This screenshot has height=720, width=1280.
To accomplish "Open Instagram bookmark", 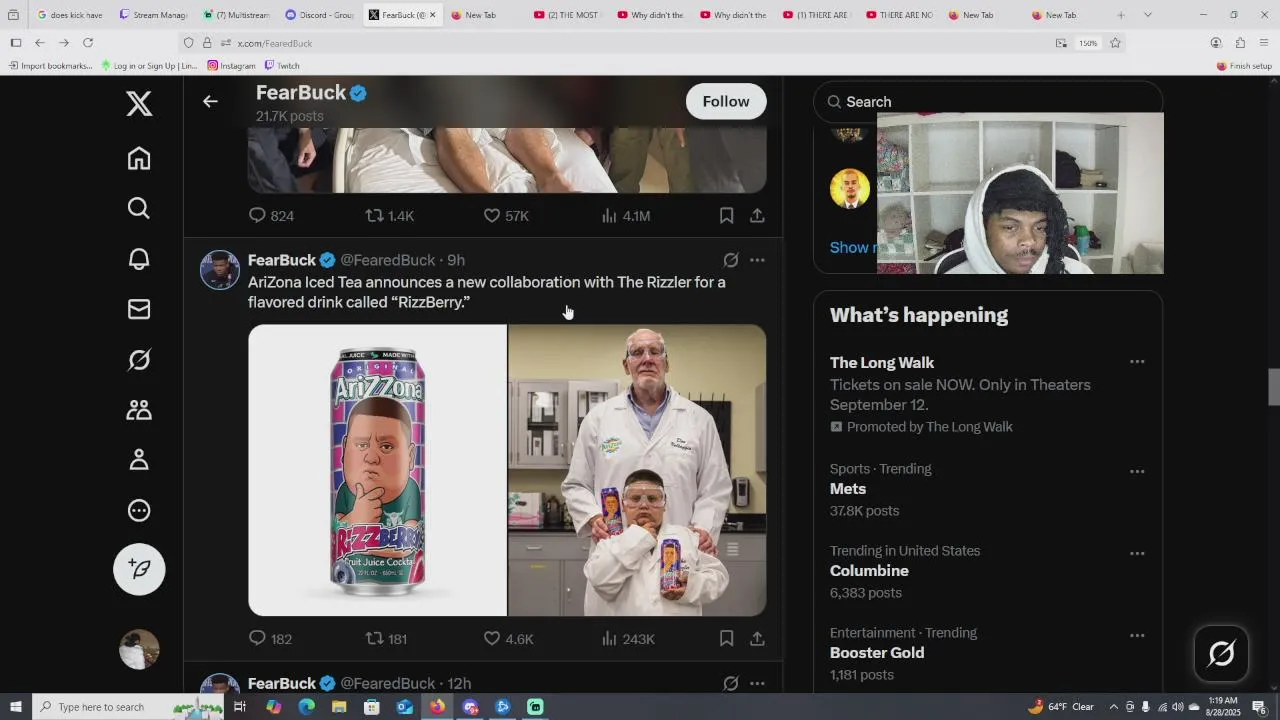I will pyautogui.click(x=232, y=65).
